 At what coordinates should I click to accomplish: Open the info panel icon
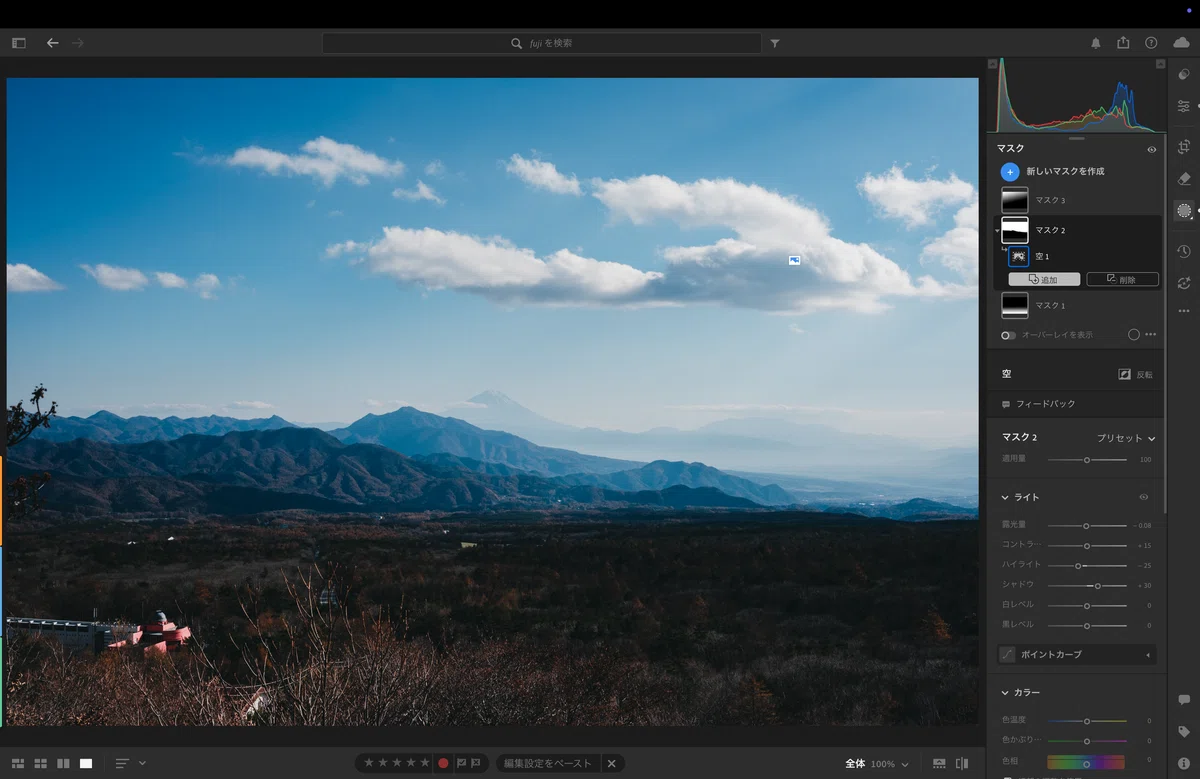[1184, 764]
